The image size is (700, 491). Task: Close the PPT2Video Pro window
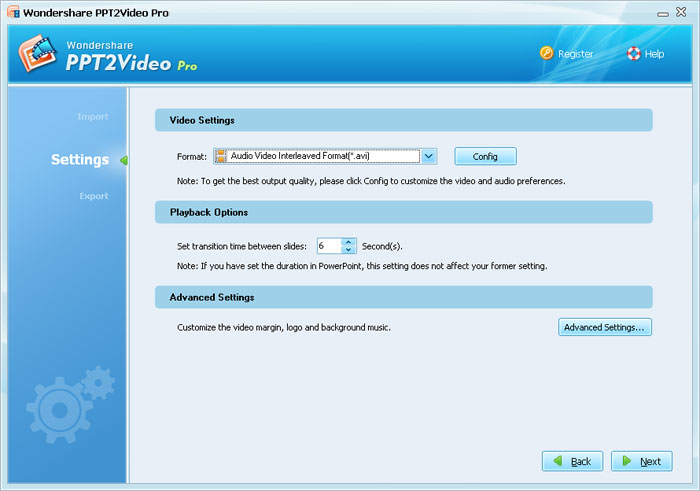click(x=681, y=12)
